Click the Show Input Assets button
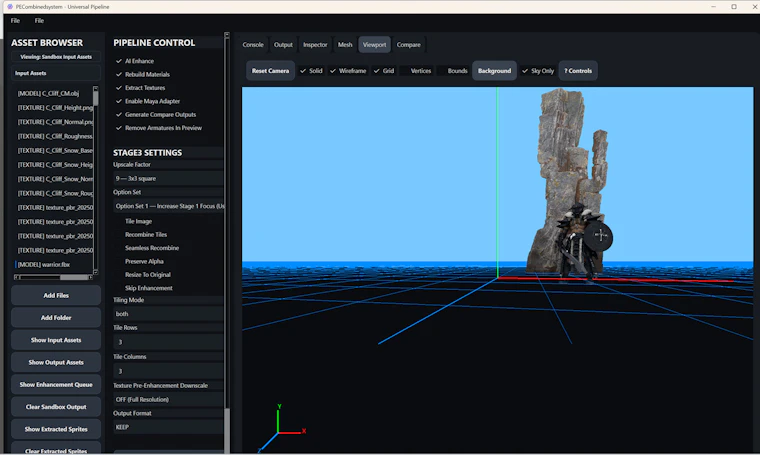The image size is (760, 455). pos(56,340)
